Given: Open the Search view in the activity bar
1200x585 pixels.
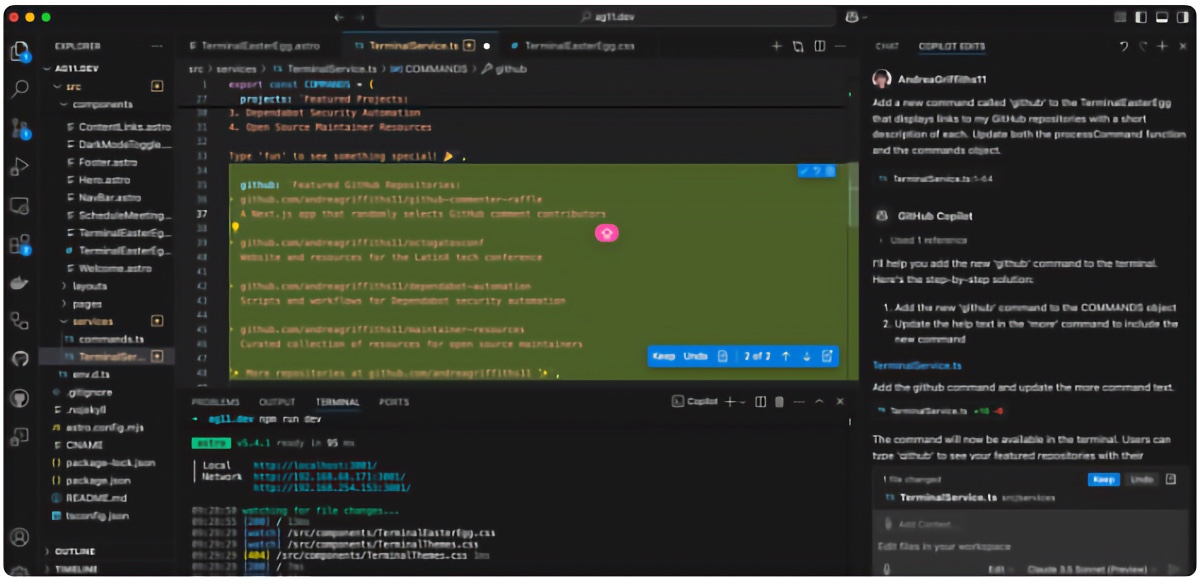Looking at the screenshot, I should pyautogui.click(x=19, y=89).
